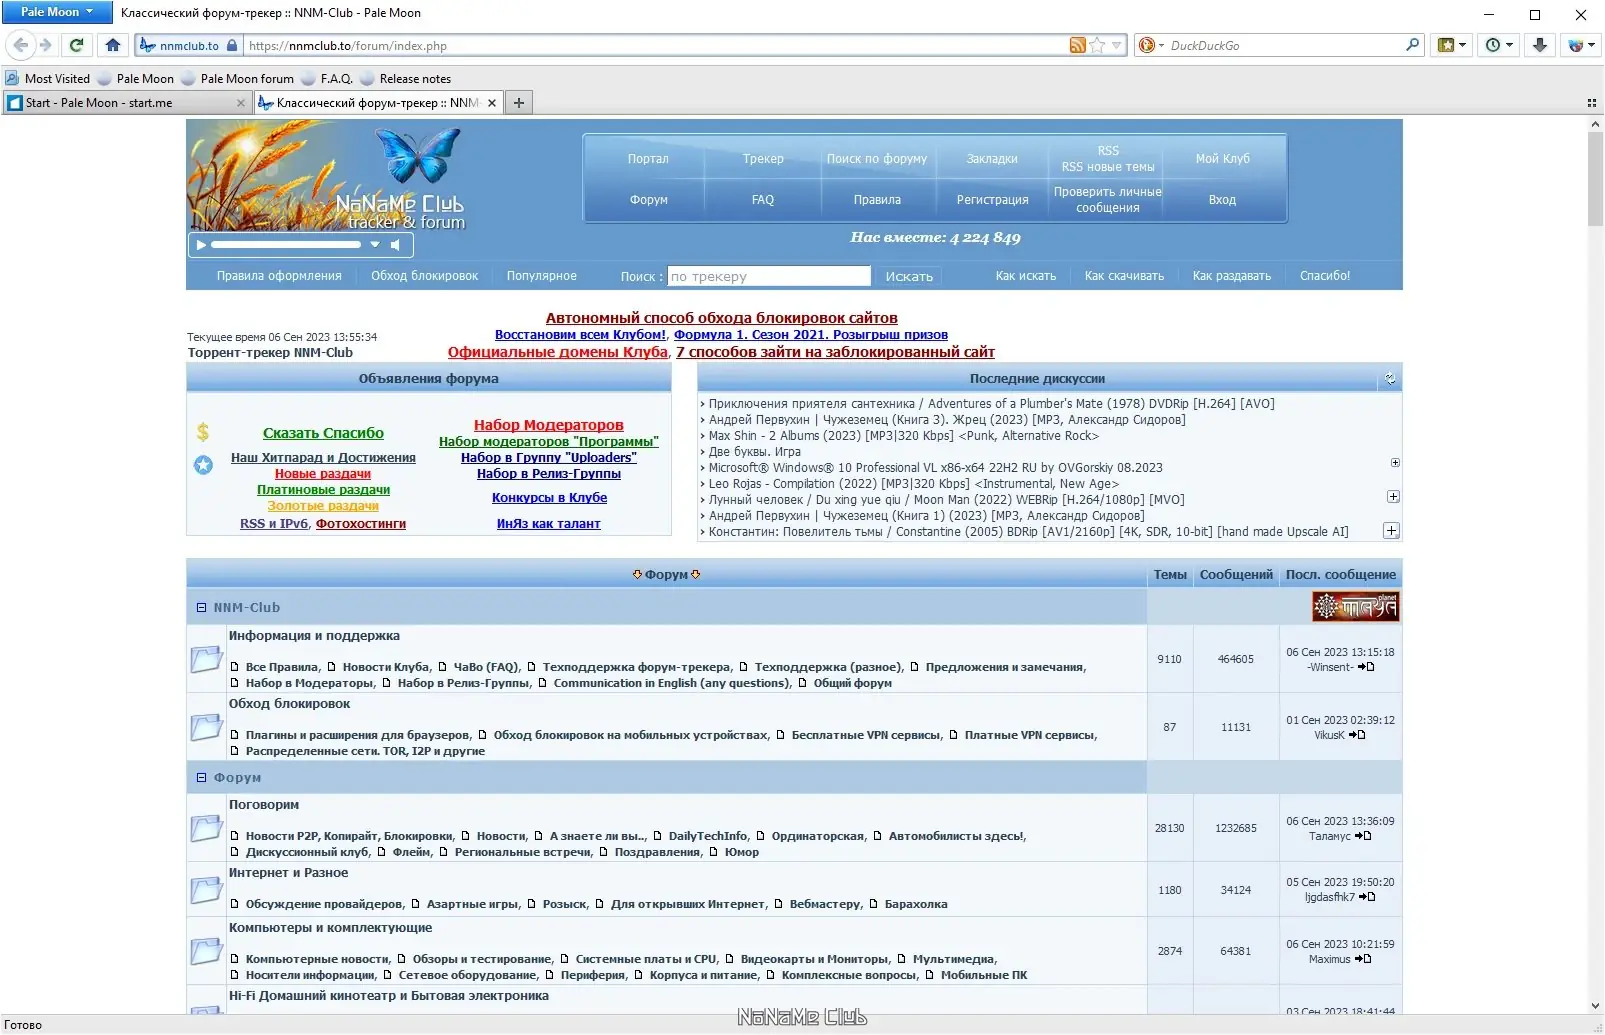Start the site audio player
Screen dimensions: 1605x1035
[201, 244]
